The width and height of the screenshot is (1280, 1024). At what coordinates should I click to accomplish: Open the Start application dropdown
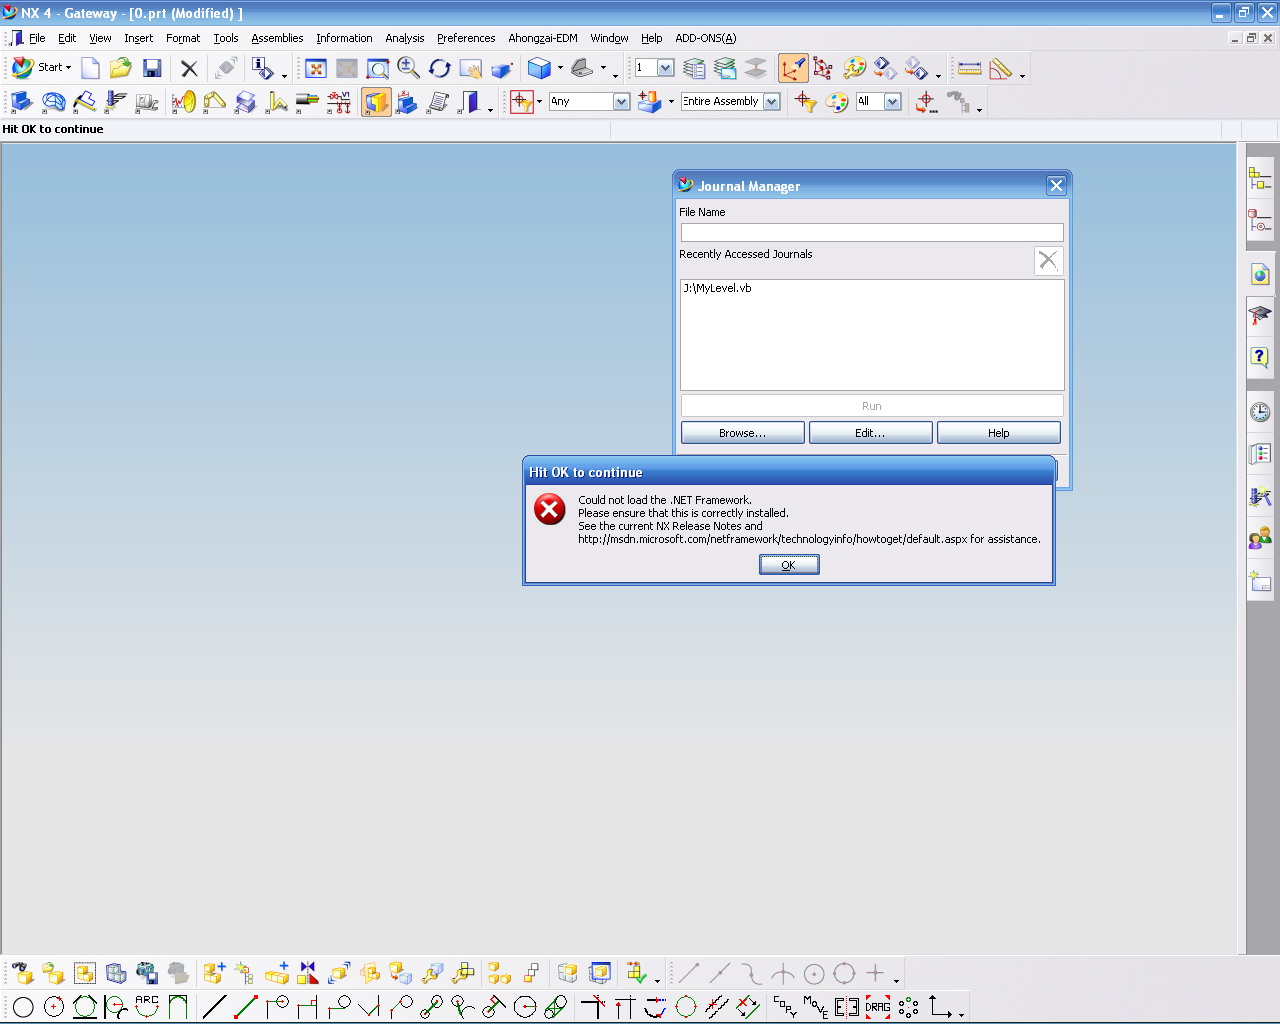click(x=42, y=67)
